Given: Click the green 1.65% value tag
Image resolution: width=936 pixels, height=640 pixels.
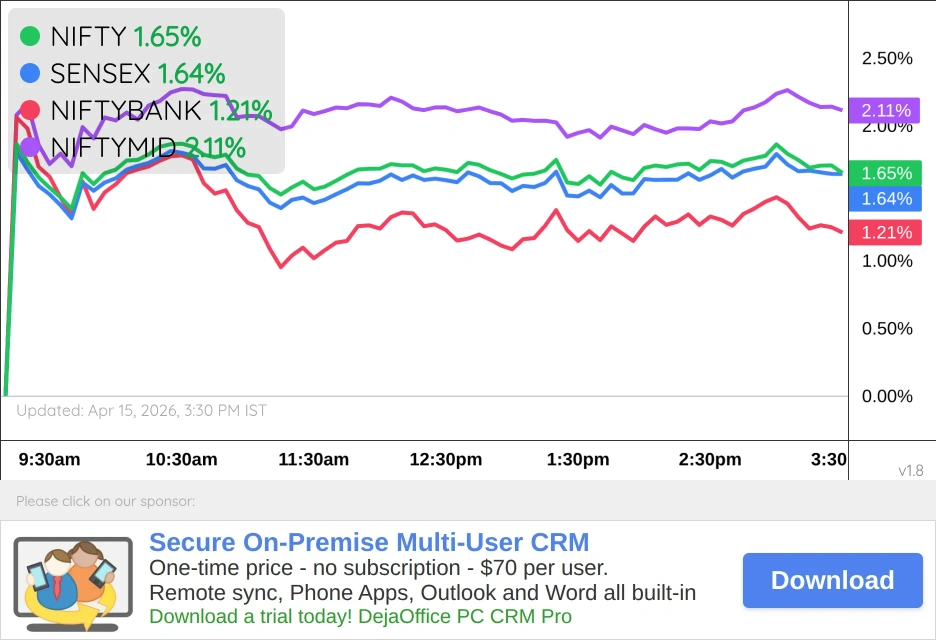Looking at the screenshot, I should point(886,173).
